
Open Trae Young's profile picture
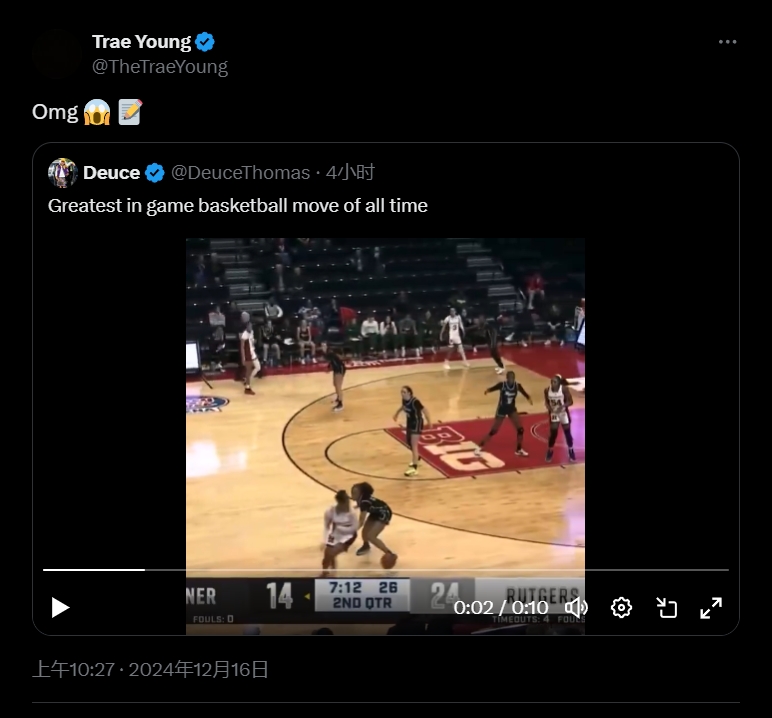[x=57, y=53]
